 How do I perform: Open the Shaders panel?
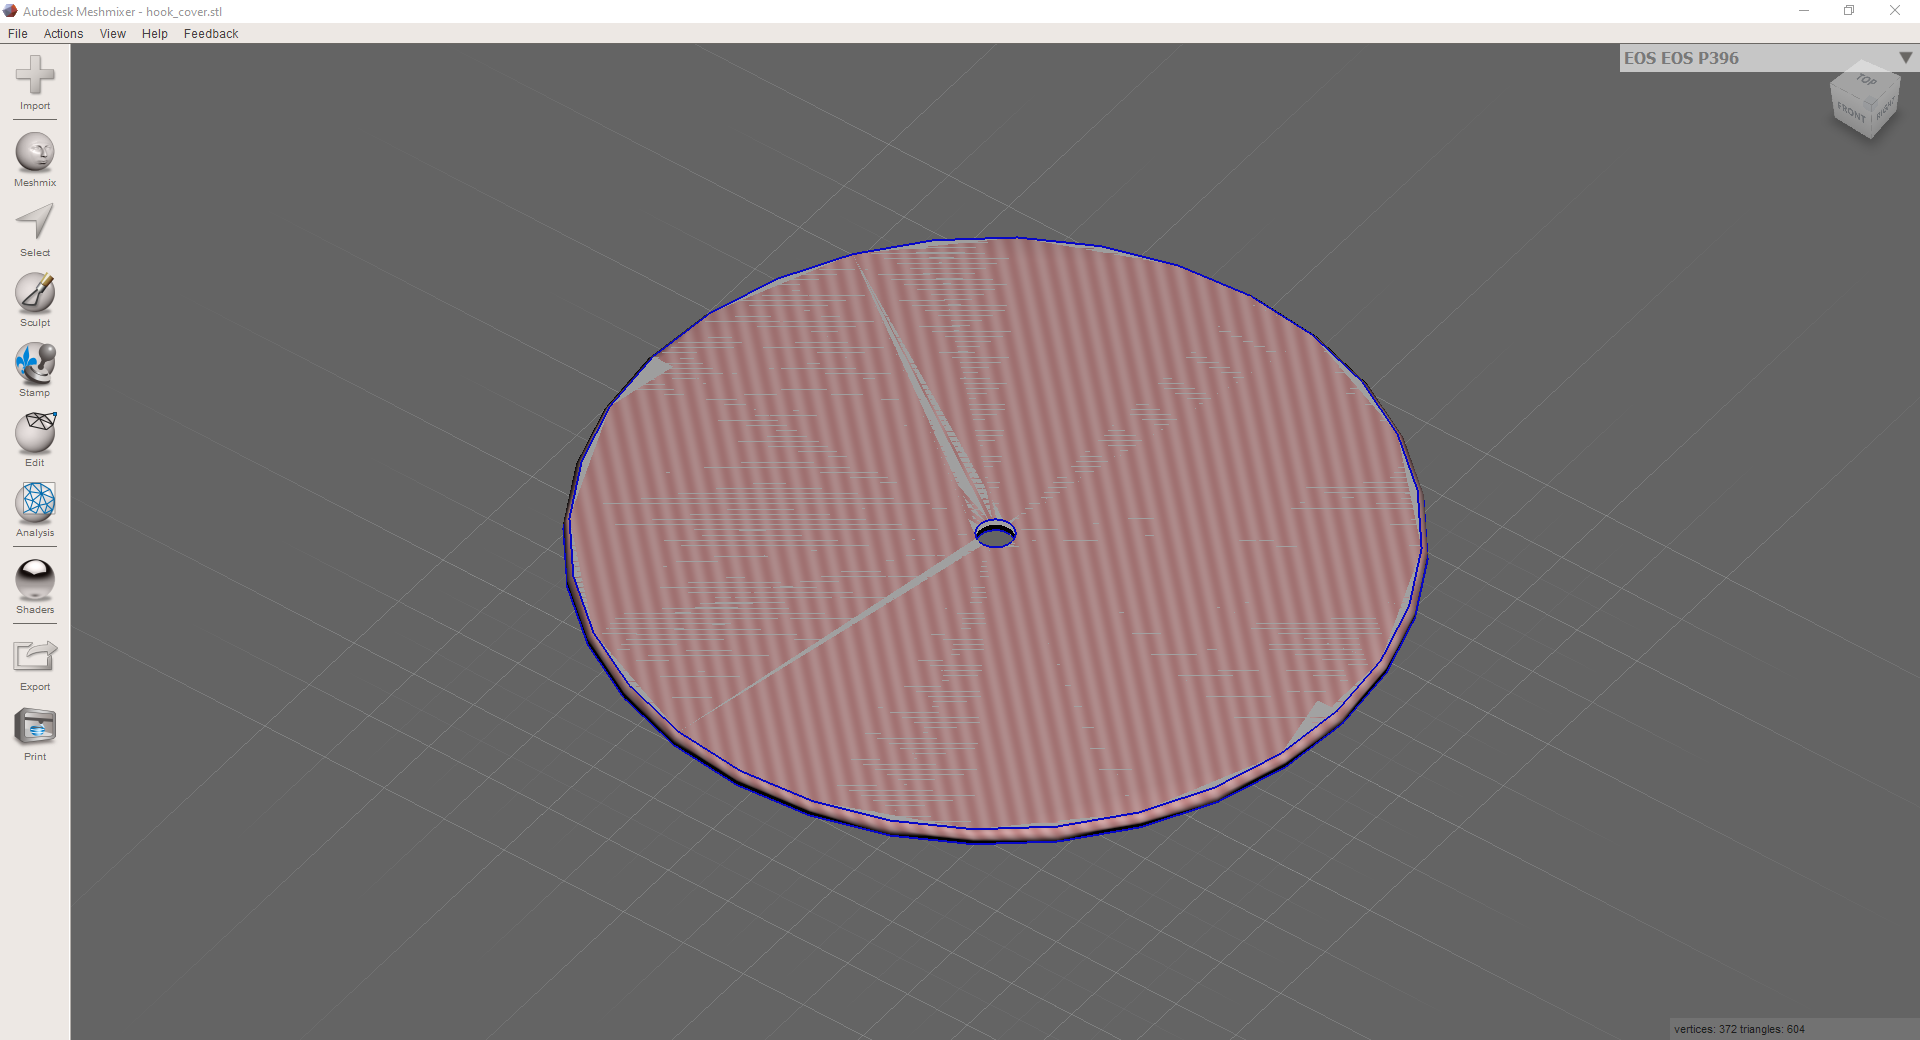(x=35, y=581)
